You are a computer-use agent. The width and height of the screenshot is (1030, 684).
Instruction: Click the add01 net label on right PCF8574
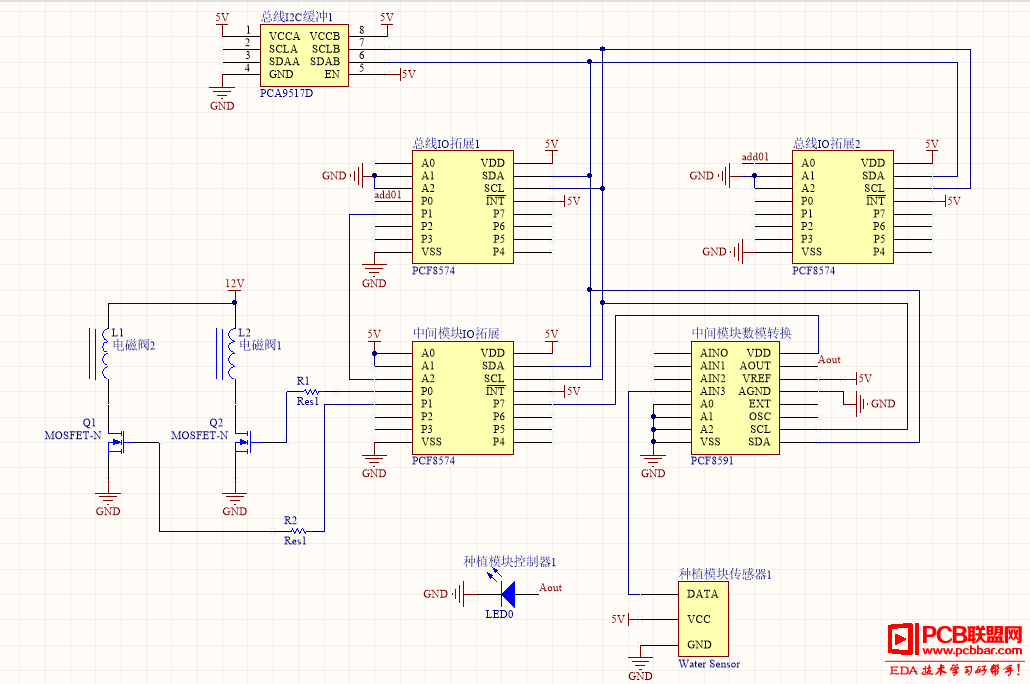click(x=755, y=156)
